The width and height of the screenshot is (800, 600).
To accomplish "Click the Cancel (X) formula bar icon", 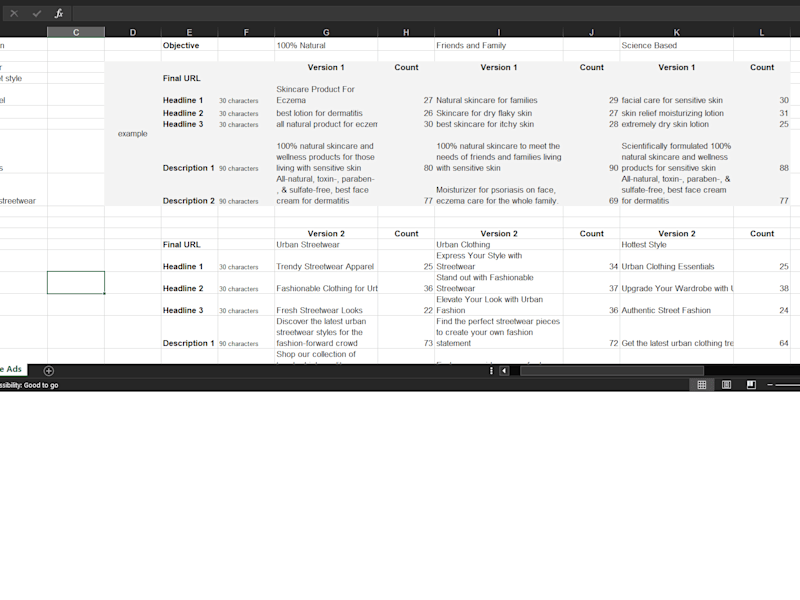I will [14, 14].
